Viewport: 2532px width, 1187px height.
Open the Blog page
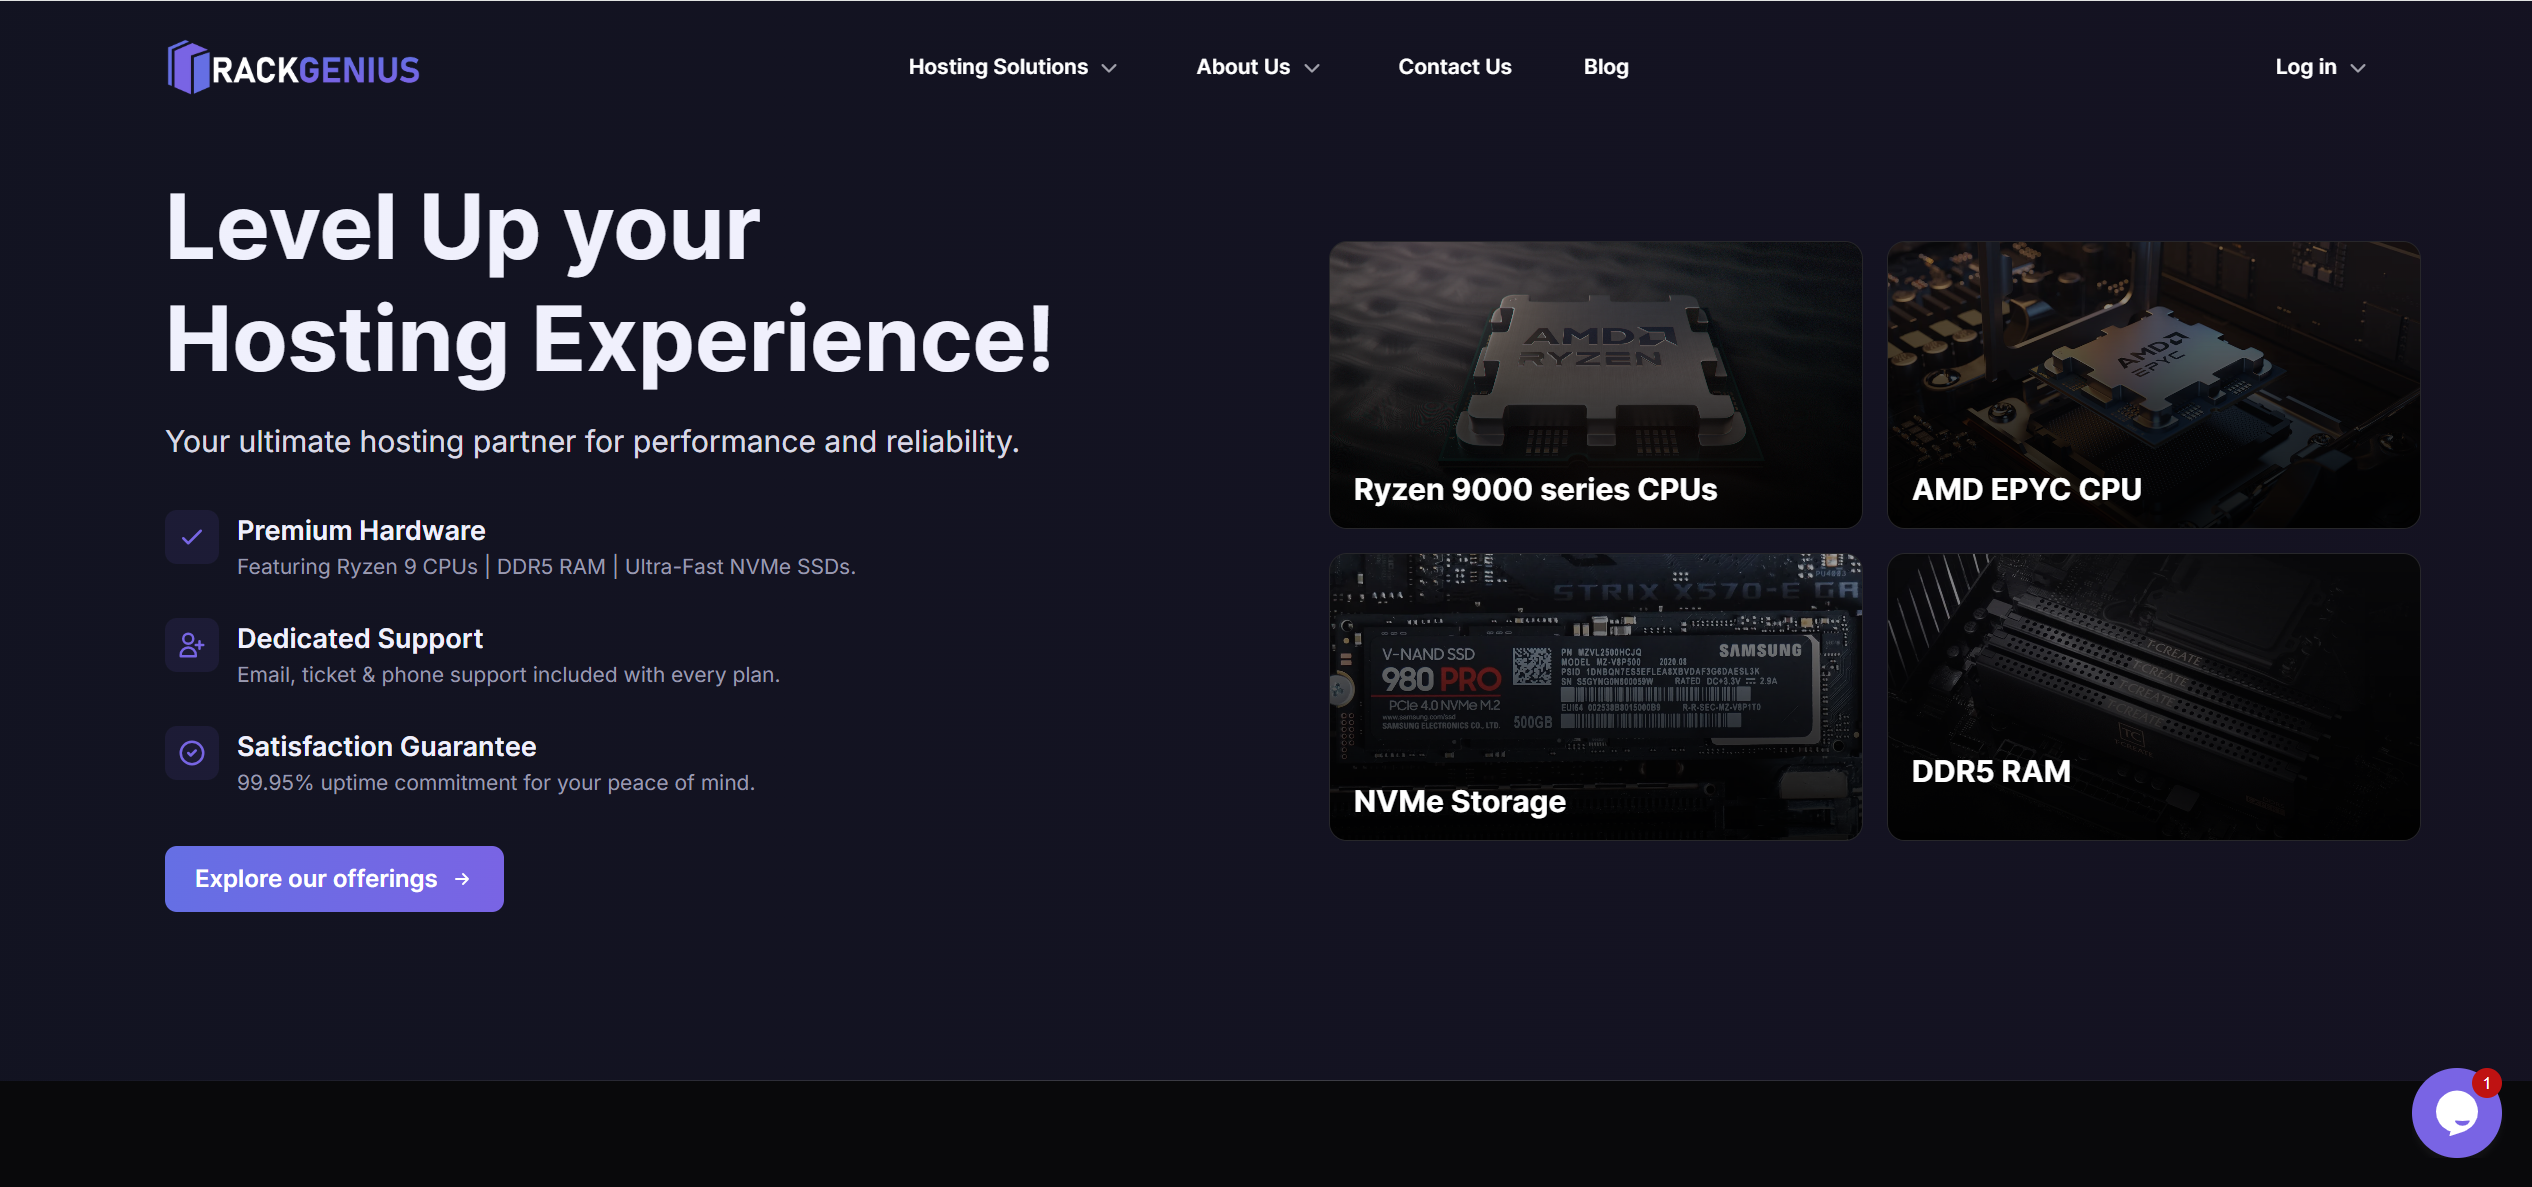point(1606,67)
